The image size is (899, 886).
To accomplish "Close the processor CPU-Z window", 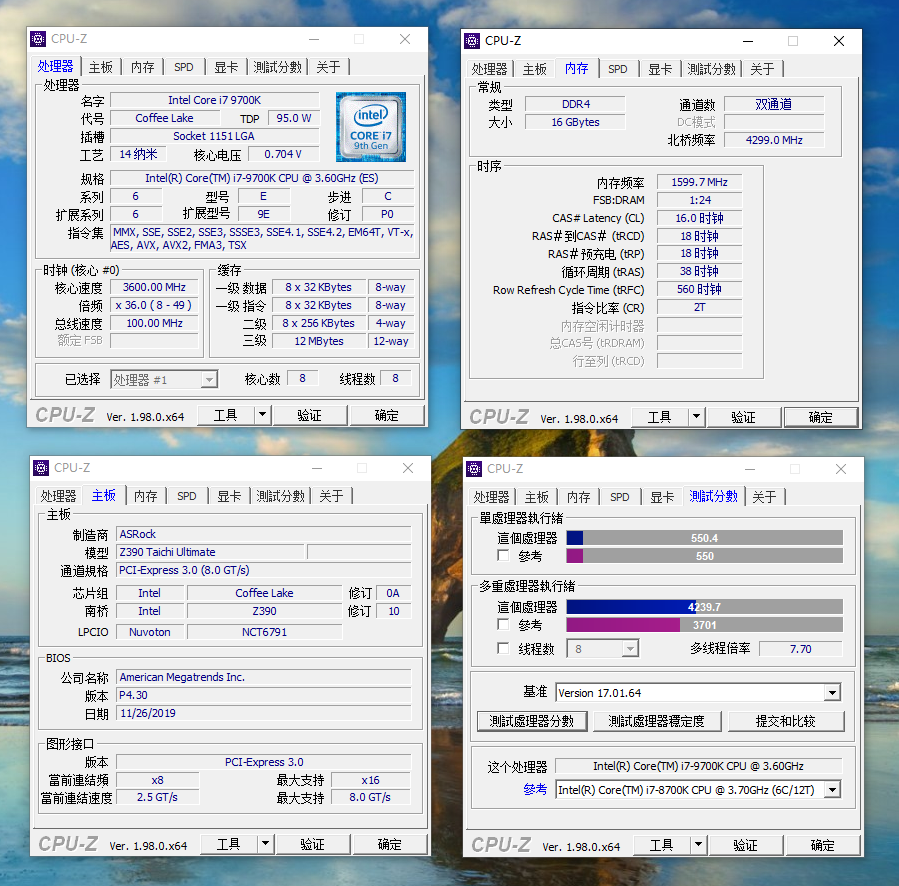I will 405,39.
